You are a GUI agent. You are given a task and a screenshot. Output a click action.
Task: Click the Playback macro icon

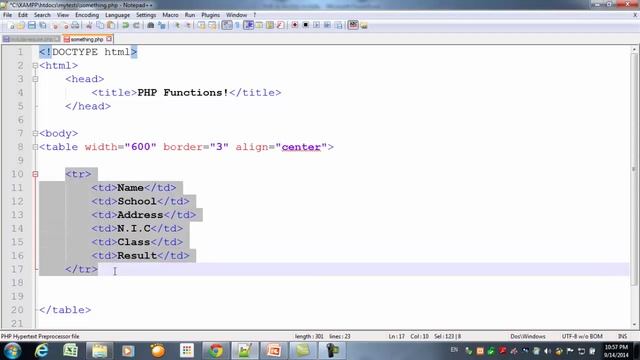point(316,25)
